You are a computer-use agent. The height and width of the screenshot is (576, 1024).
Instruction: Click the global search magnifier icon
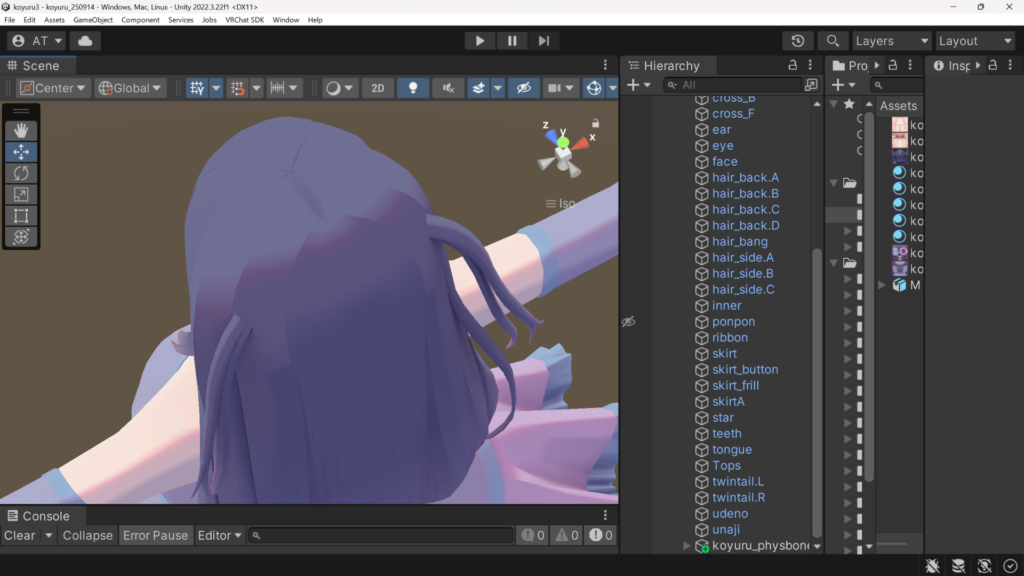pos(832,41)
